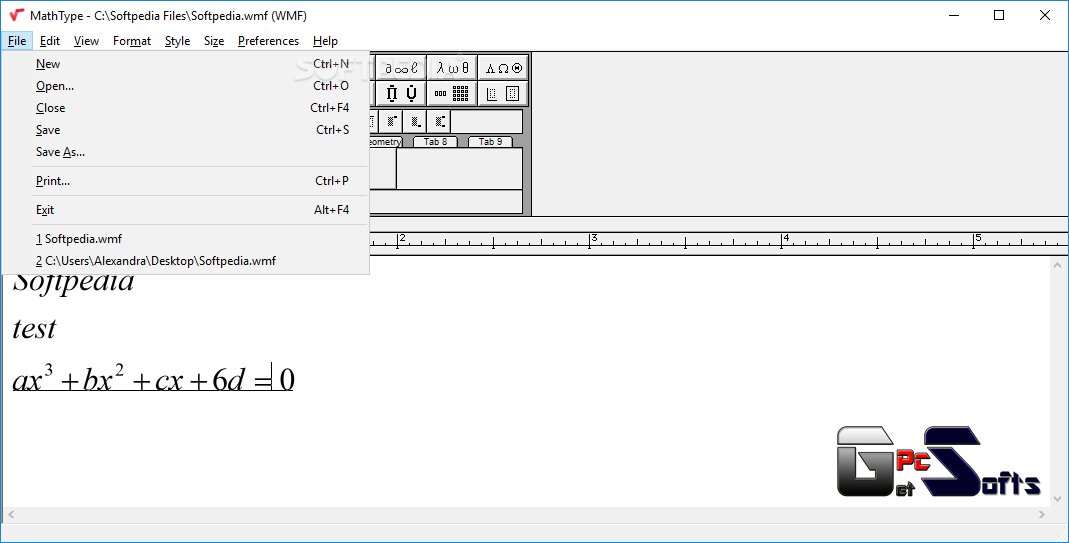Open the matrix templates palette

452,93
